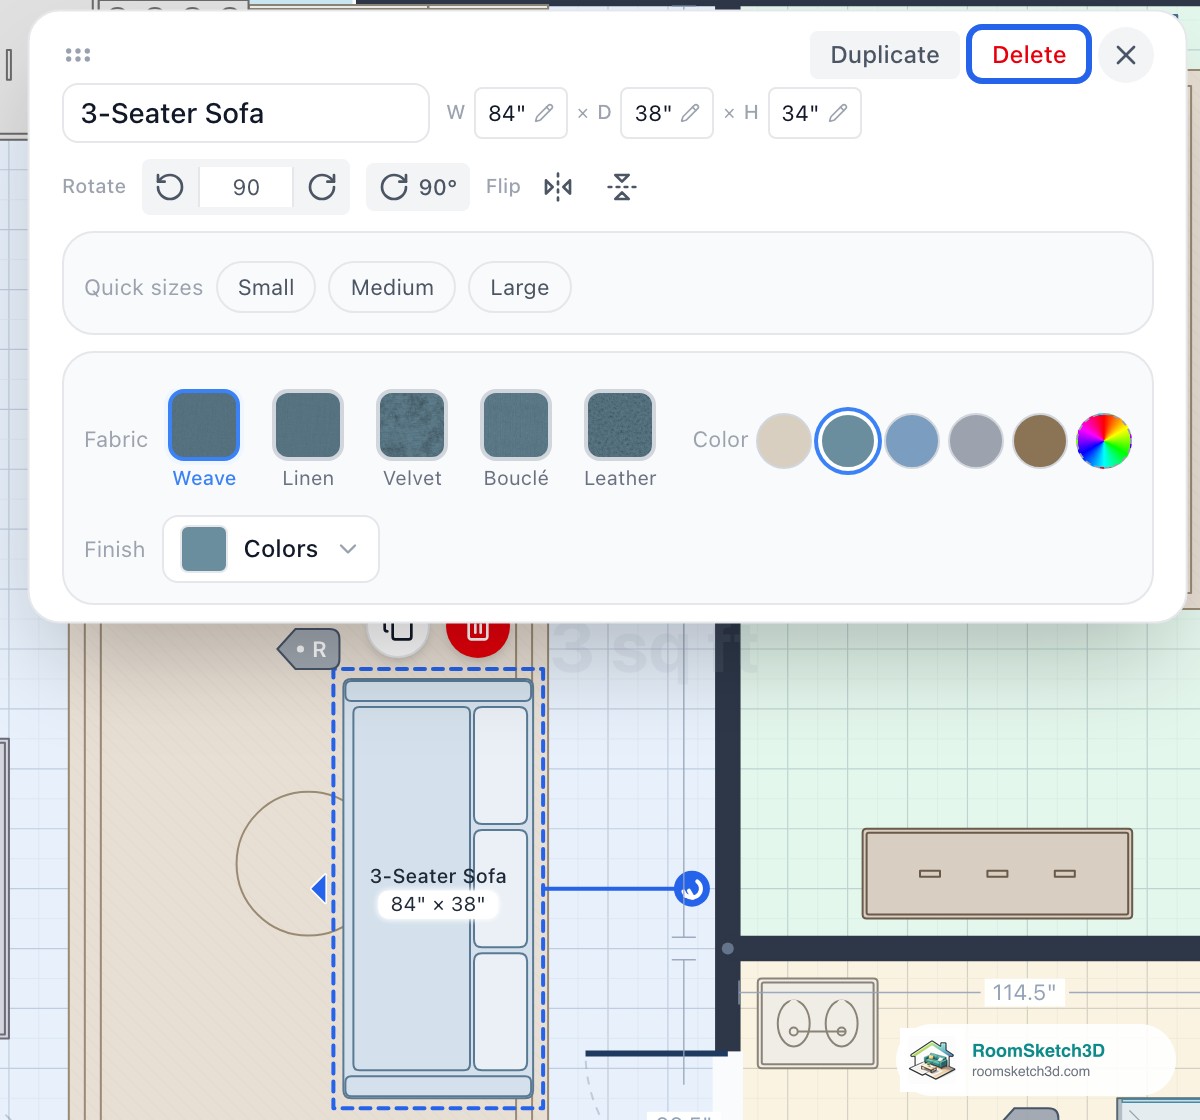Image resolution: width=1200 pixels, height=1120 pixels.
Task: Choose the Small quick size
Action: coord(266,288)
